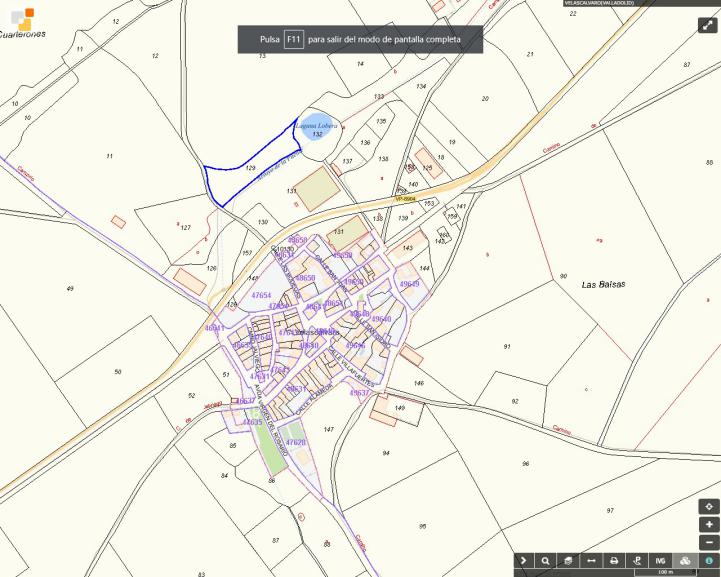Select parcel number 97 on the map
Image resolution: width=721 pixels, height=577 pixels.
click(610, 510)
